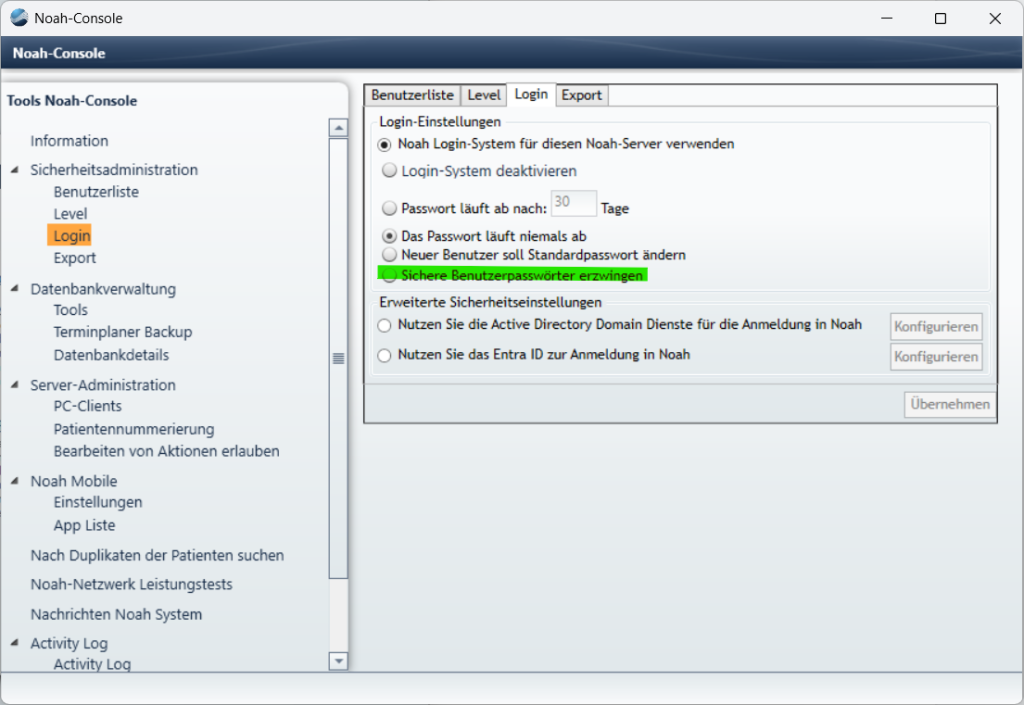Click Konfigurieren for Active Directory
Screen dimensions: 1024x705
pyautogui.click(x=936, y=326)
